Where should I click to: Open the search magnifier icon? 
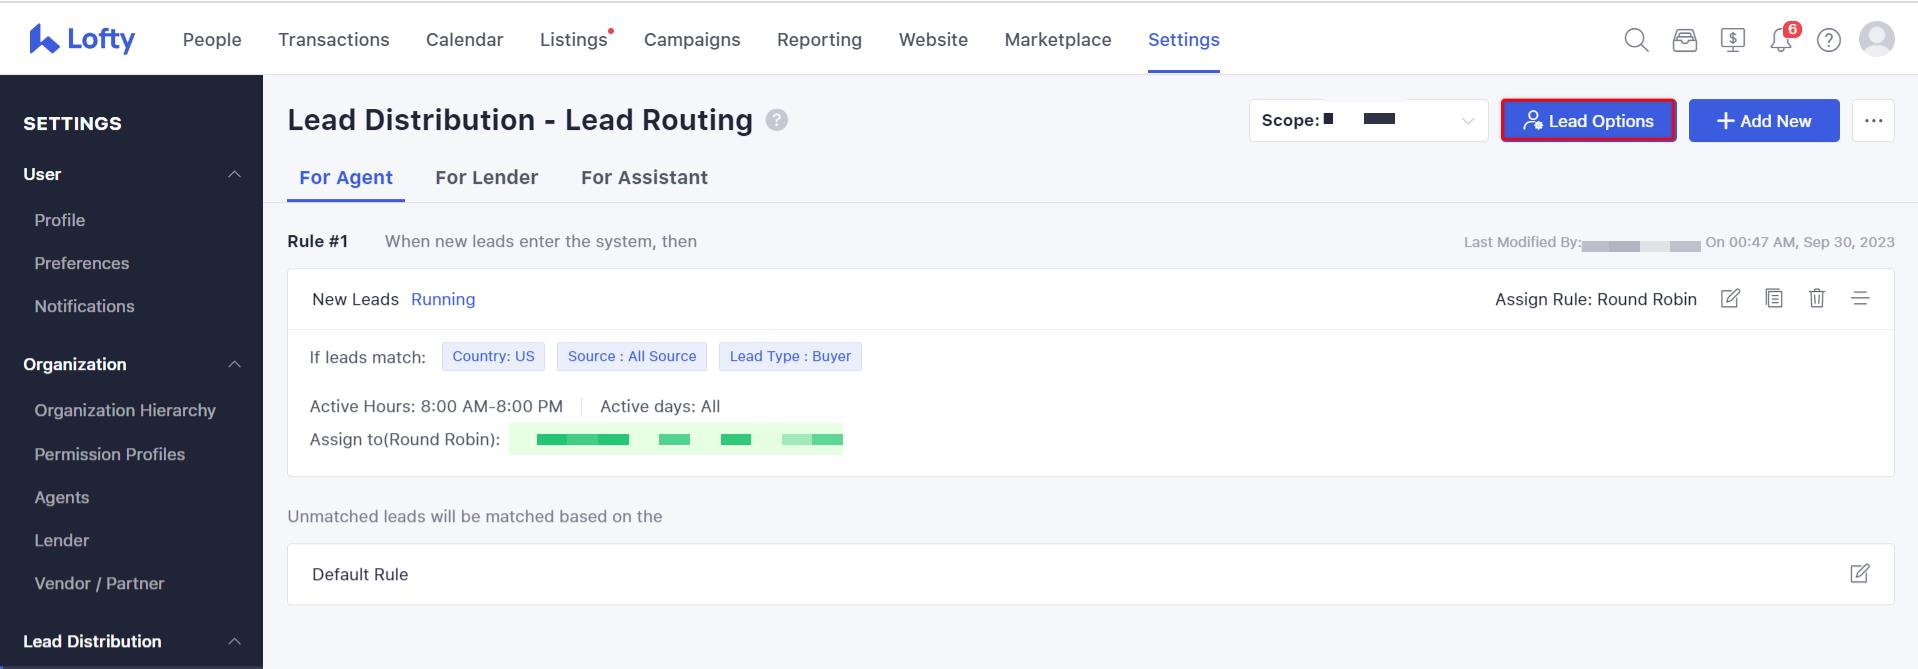pyautogui.click(x=1636, y=40)
